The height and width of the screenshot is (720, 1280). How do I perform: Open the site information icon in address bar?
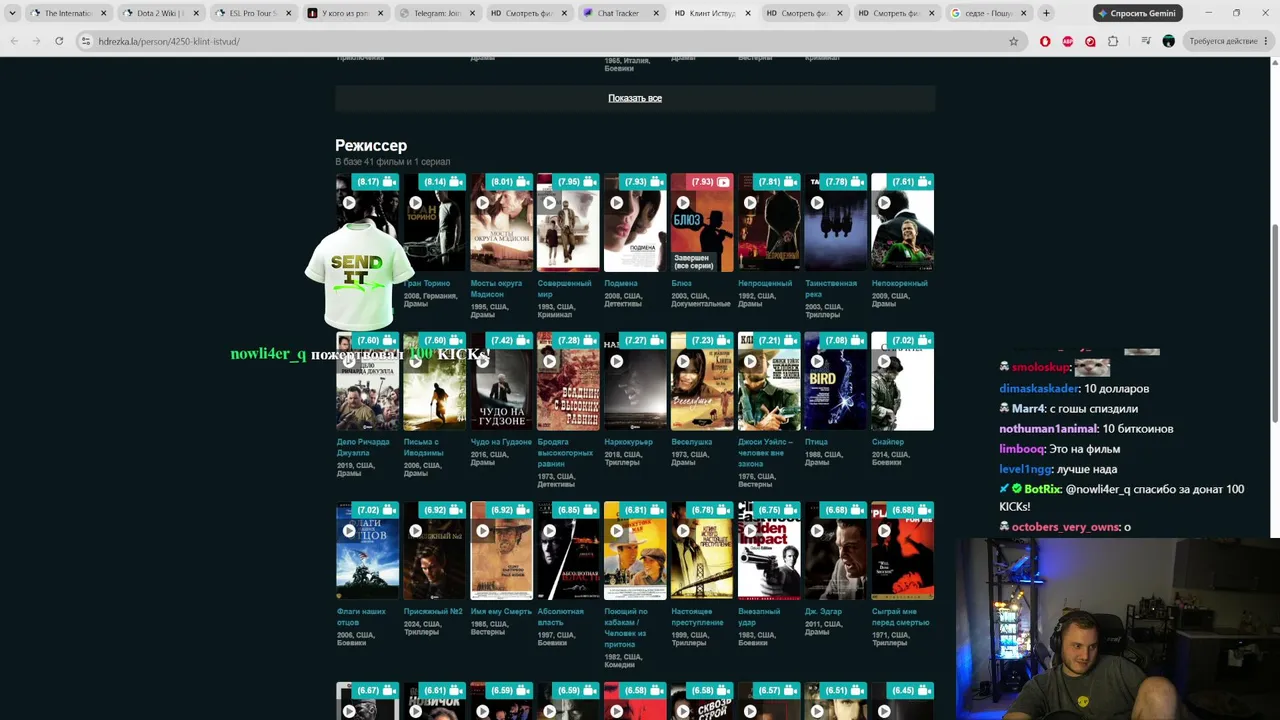pos(86,41)
